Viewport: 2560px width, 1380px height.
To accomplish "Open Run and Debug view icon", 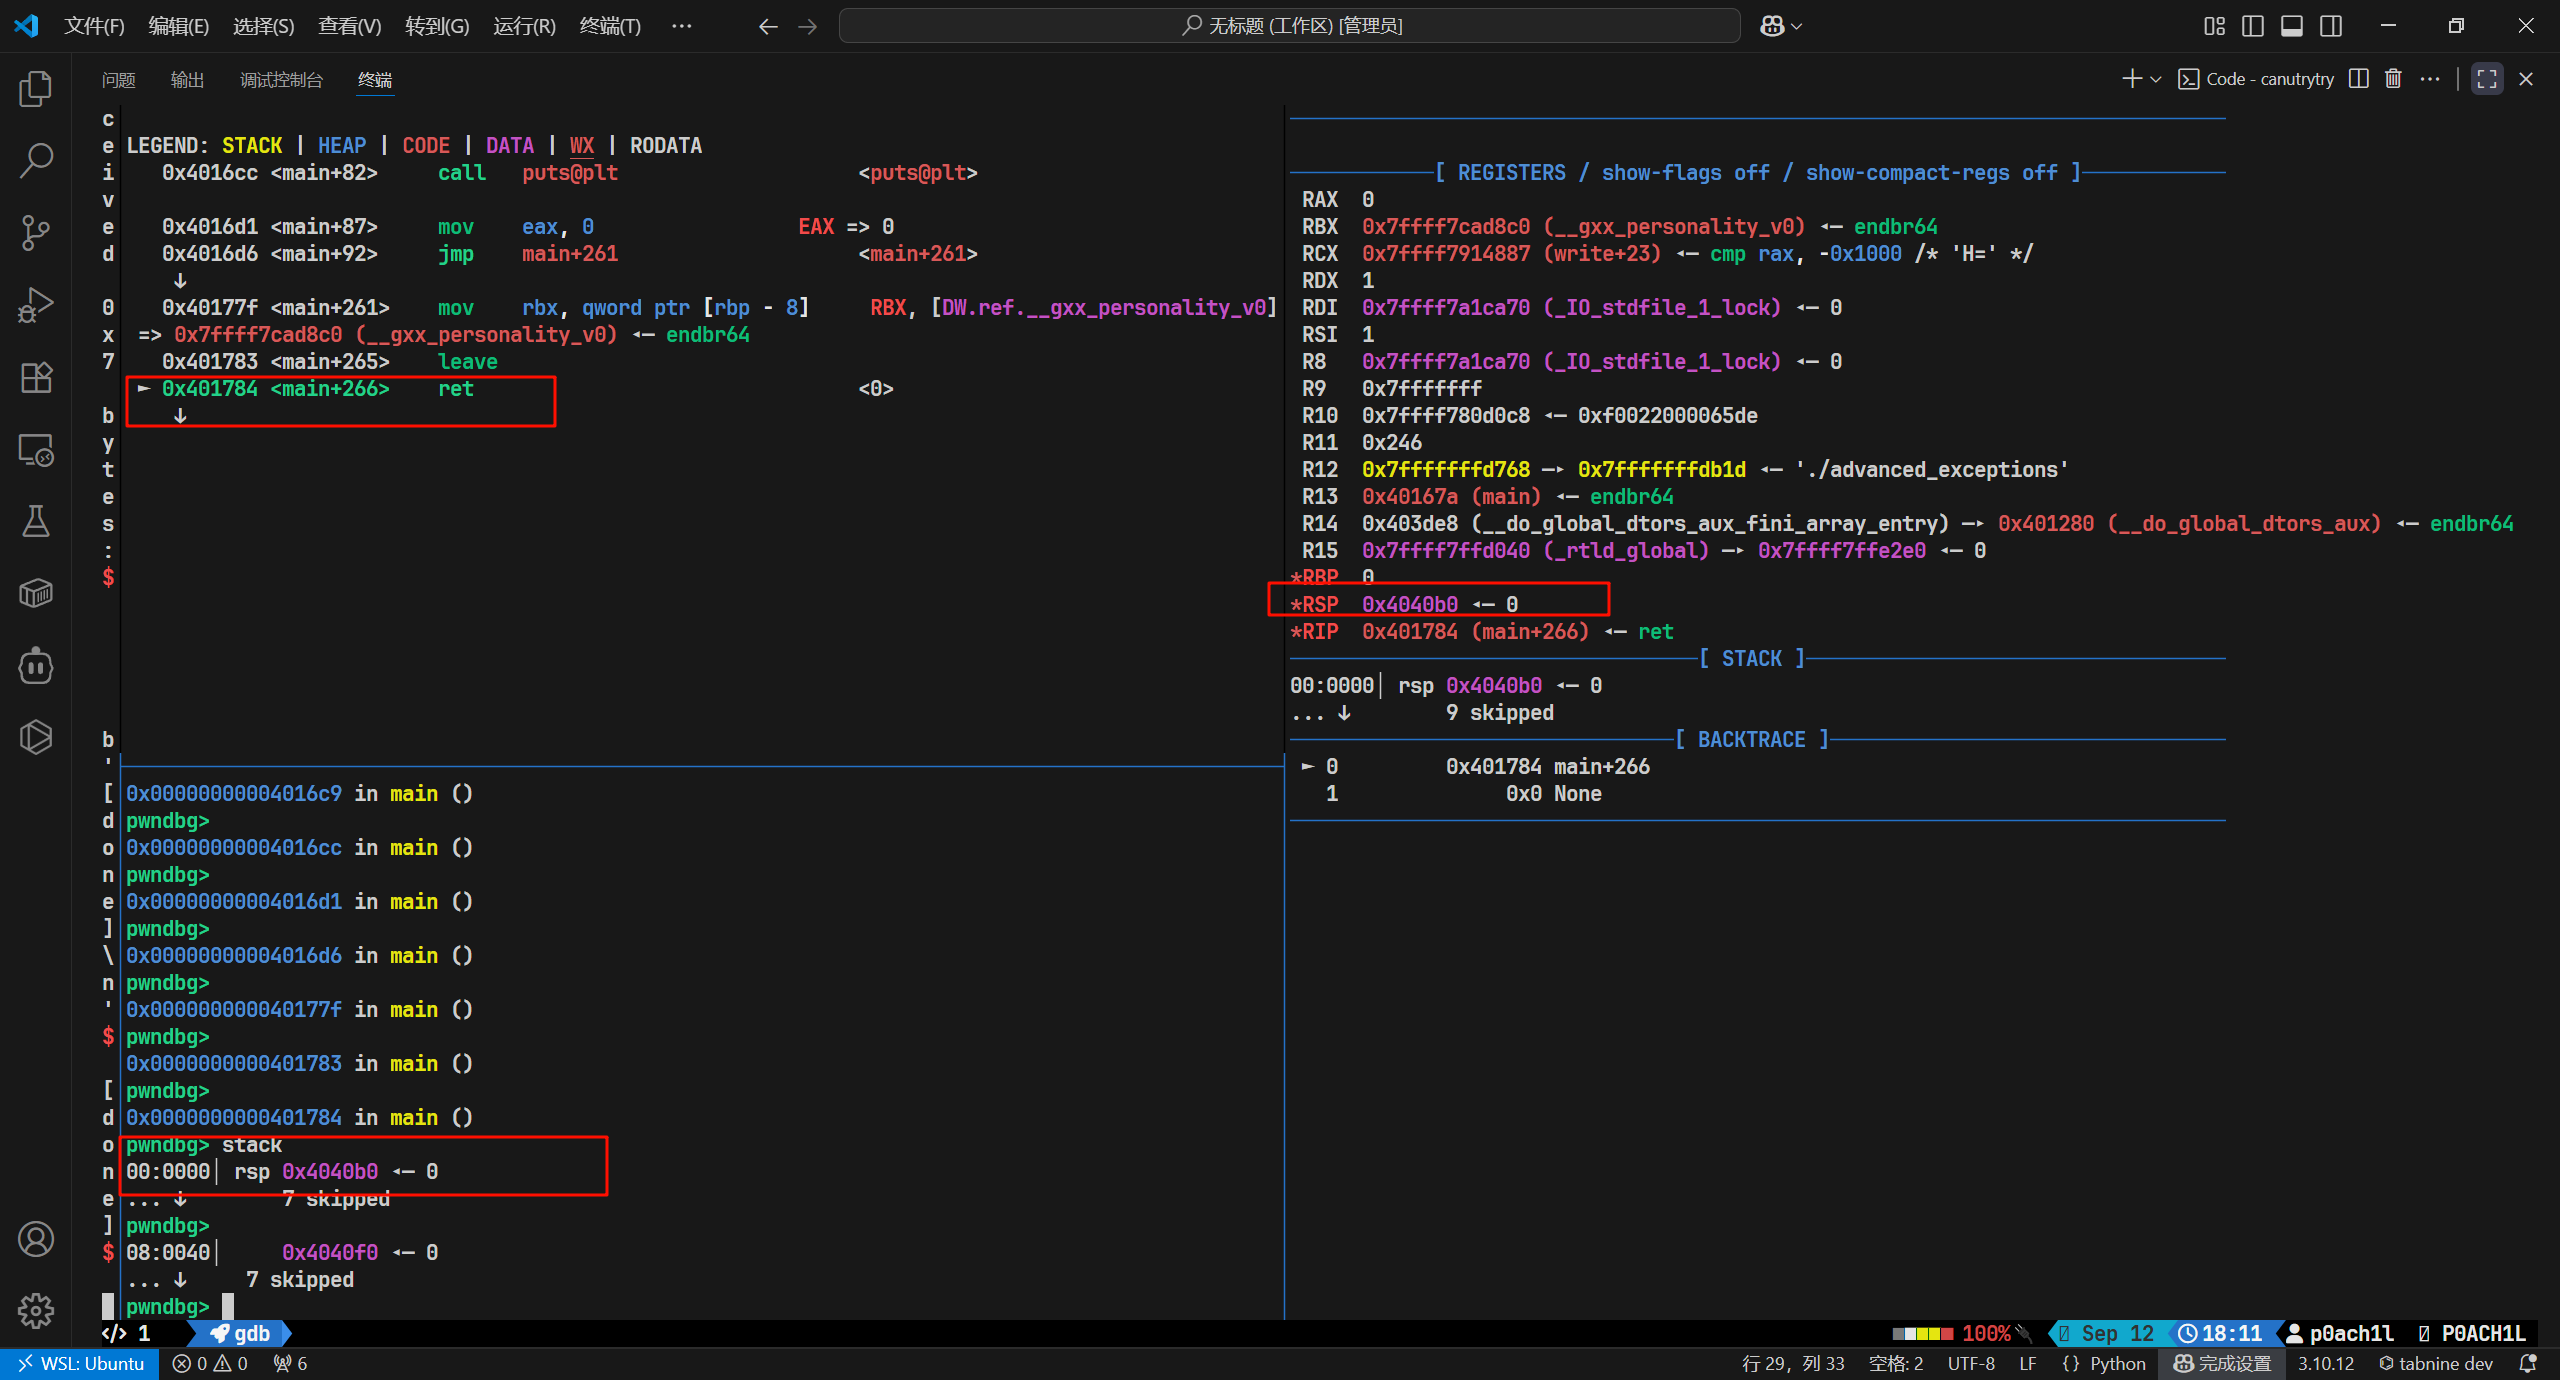I will pyautogui.click(x=36, y=305).
